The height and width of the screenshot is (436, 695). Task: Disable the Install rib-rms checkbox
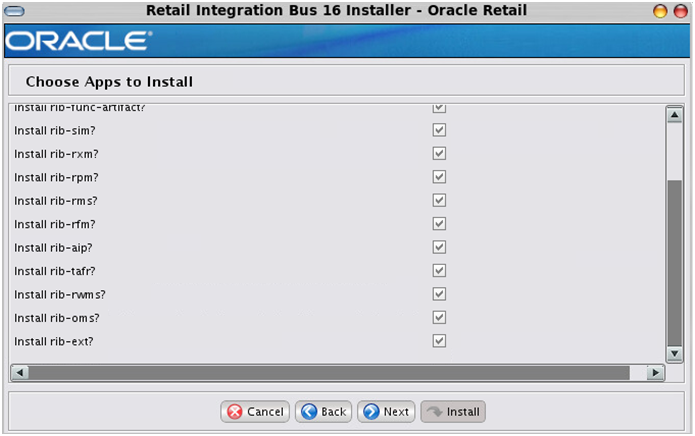(439, 201)
